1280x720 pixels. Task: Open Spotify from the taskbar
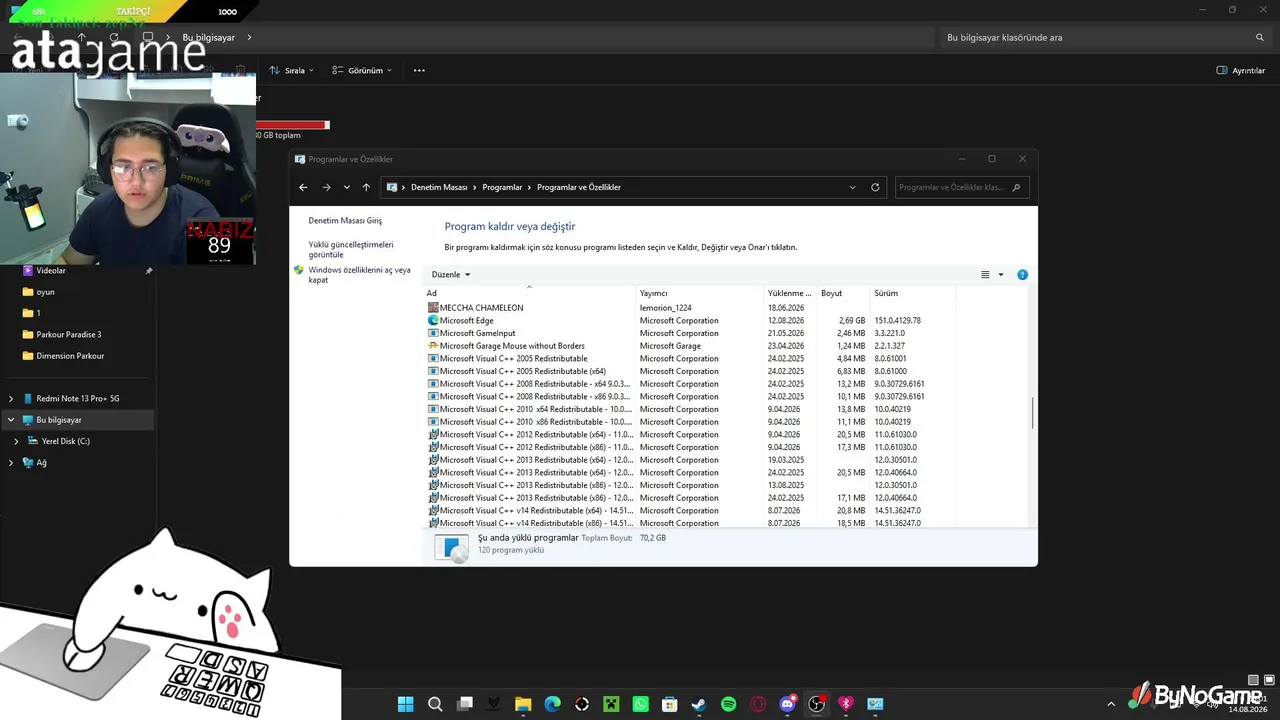tap(728, 704)
